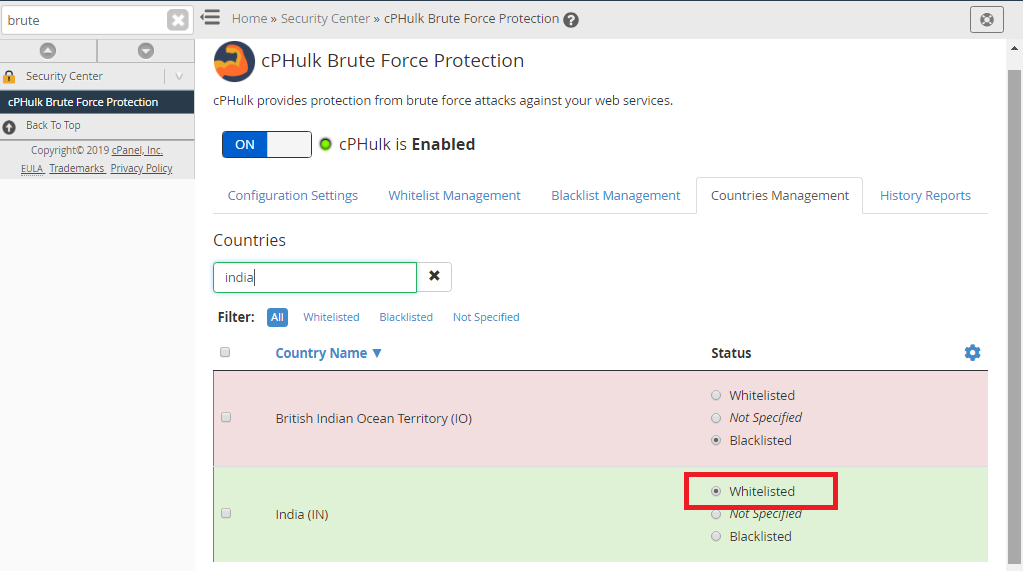Image resolution: width=1023 pixels, height=571 pixels.
Task: Click the sidebar collapse-all up arrow icon
Action: (x=48, y=50)
